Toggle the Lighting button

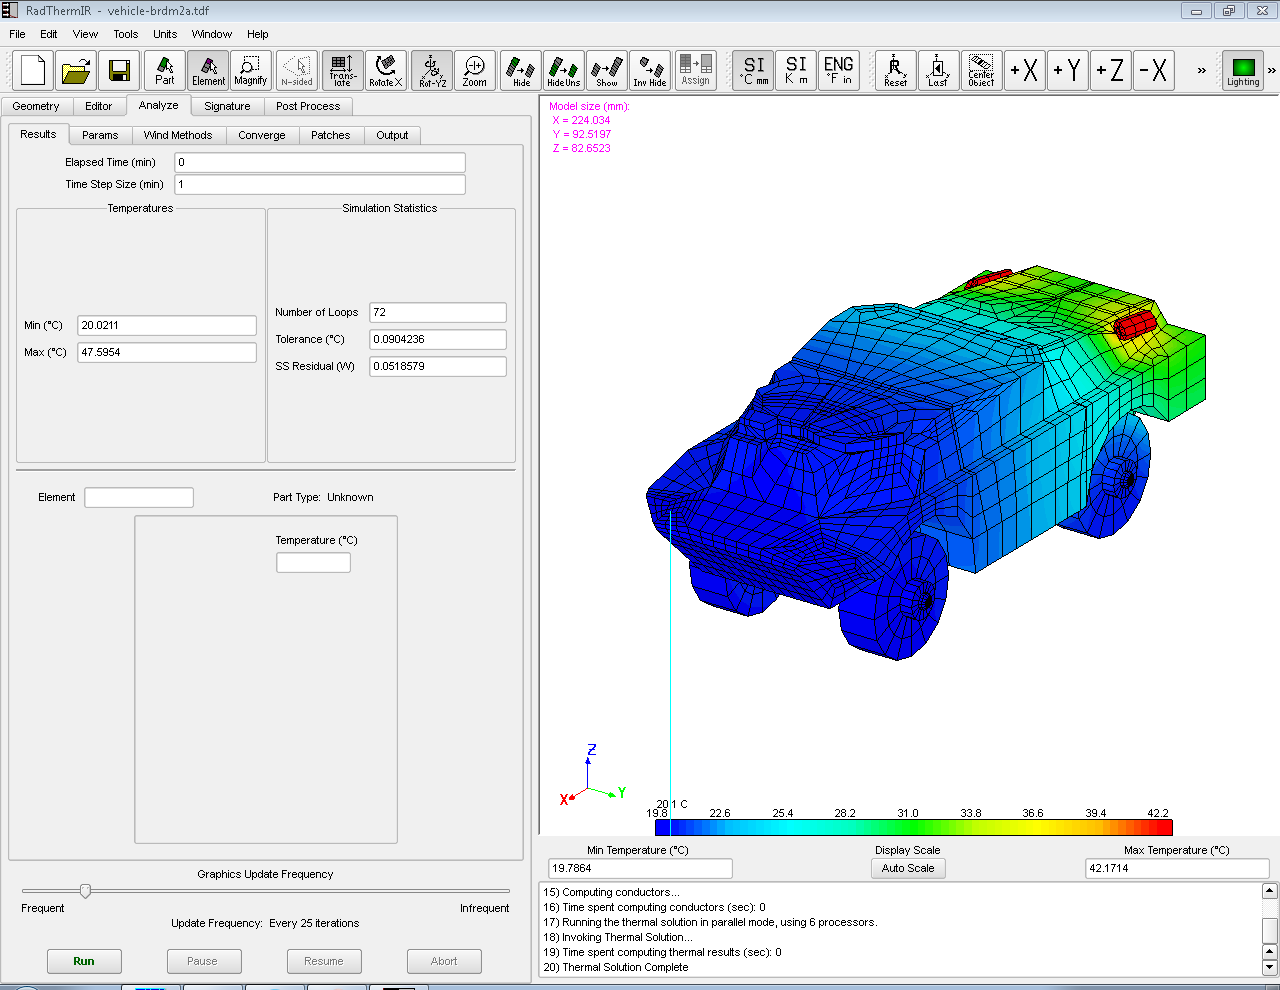coord(1243,71)
